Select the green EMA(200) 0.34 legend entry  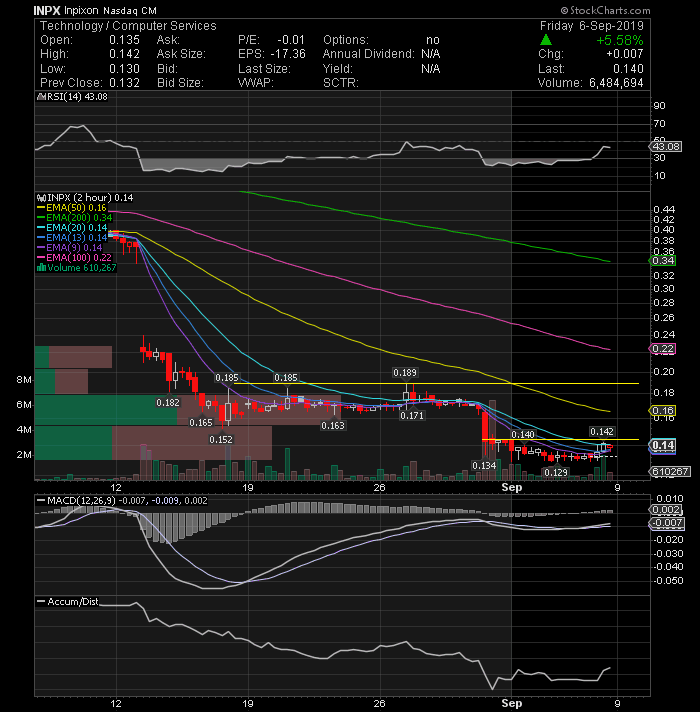tap(74, 218)
